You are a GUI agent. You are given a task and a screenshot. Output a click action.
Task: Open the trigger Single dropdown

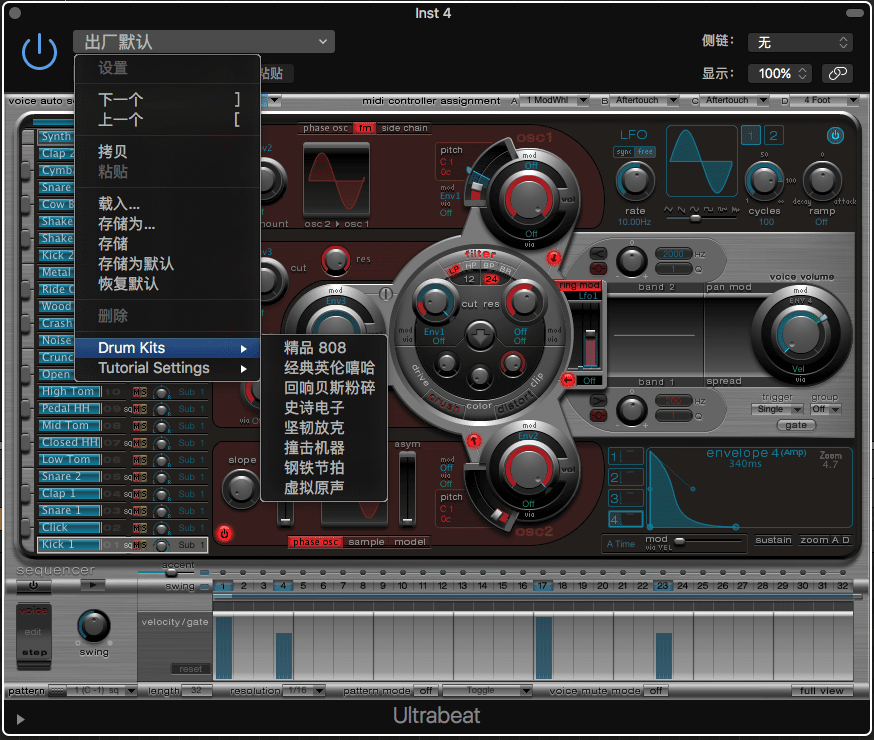click(776, 409)
